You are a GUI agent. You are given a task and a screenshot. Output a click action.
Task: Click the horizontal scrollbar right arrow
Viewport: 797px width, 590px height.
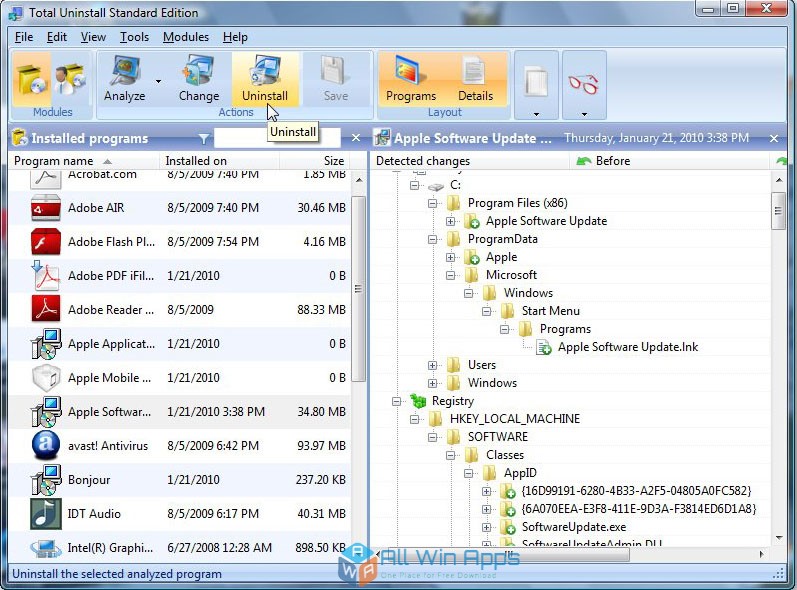(x=761, y=554)
